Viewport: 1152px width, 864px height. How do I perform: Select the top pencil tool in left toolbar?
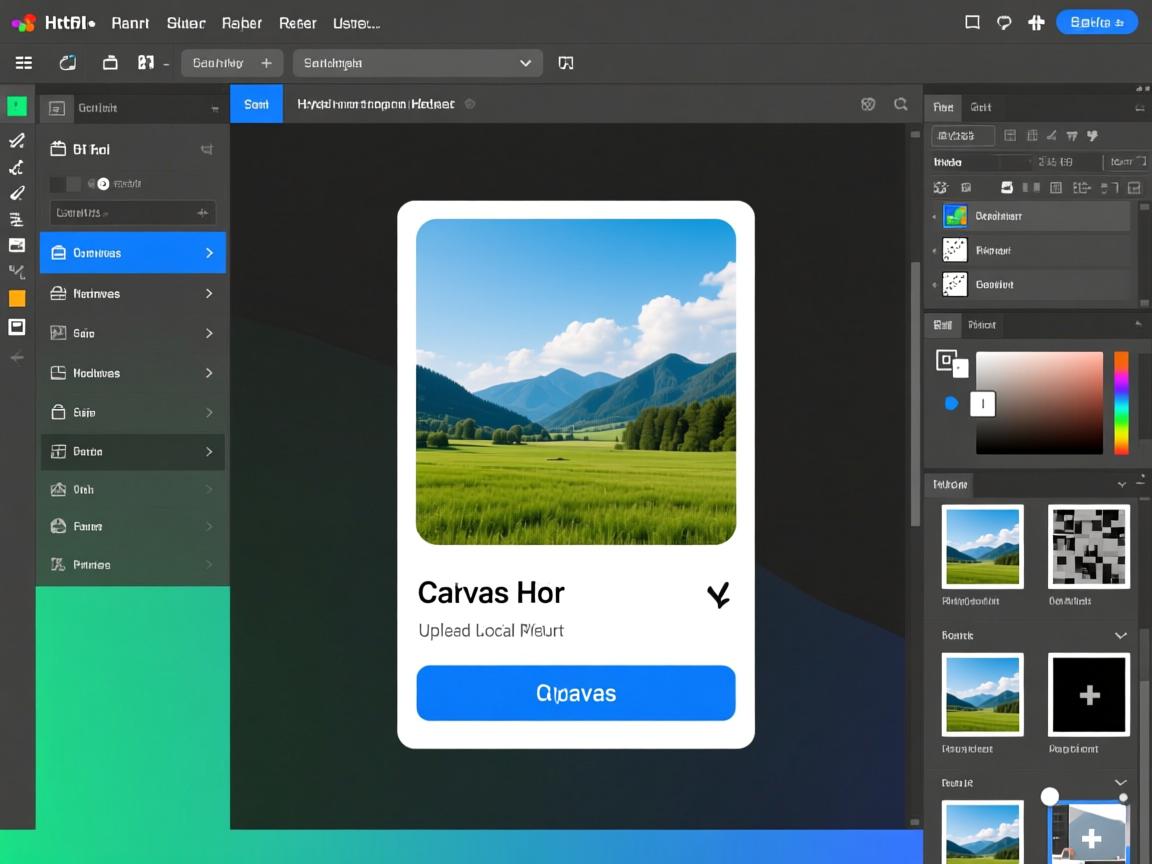[x=17, y=141]
